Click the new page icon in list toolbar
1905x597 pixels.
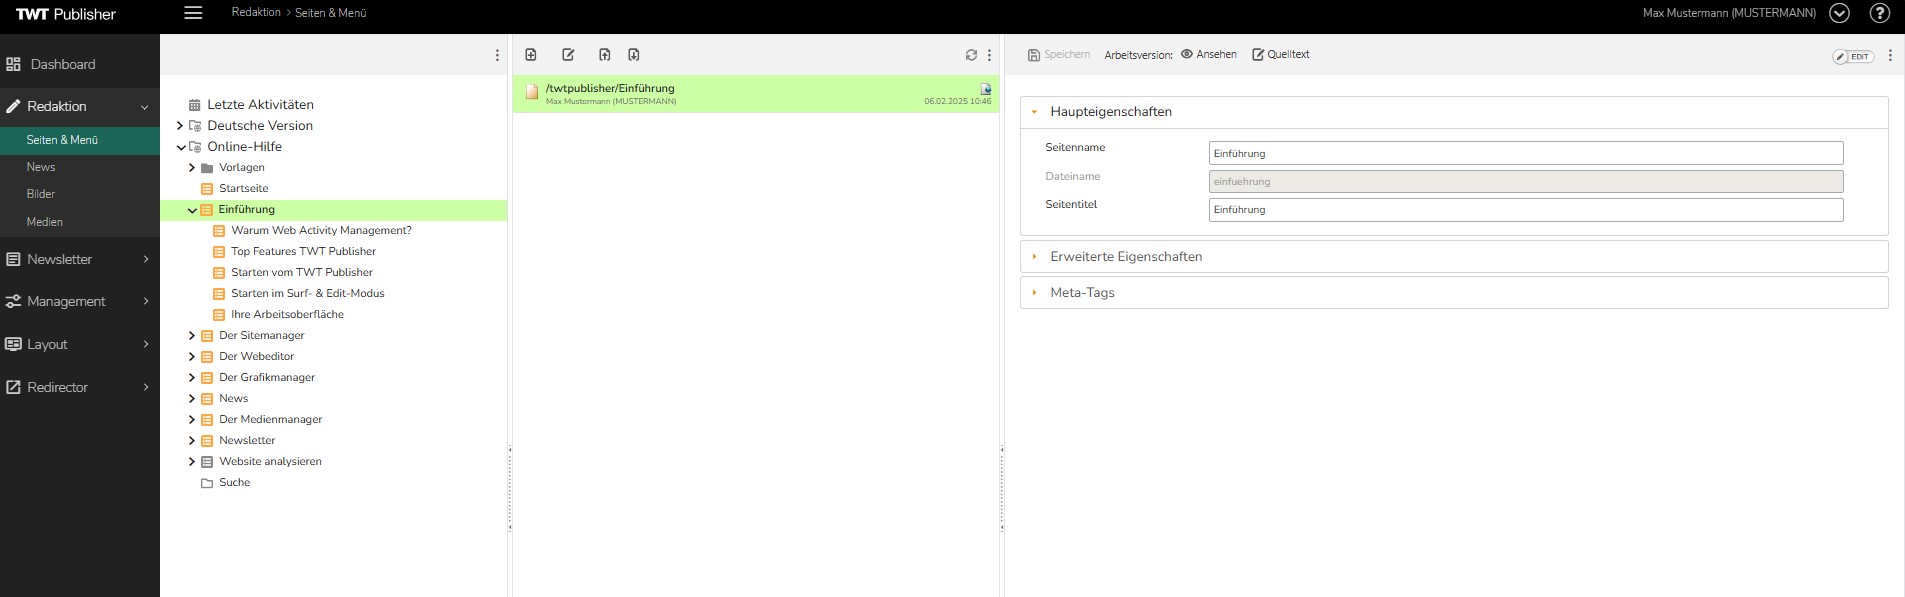531,55
